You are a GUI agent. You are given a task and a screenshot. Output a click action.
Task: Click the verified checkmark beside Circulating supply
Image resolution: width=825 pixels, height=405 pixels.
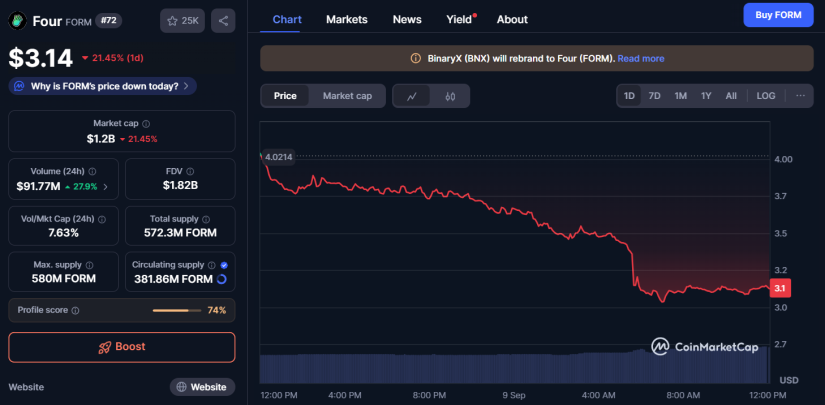pos(224,265)
